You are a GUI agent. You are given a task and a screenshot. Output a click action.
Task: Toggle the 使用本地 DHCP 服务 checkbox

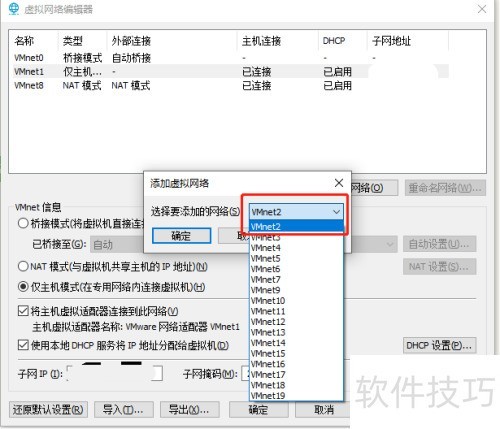[x=23, y=345]
